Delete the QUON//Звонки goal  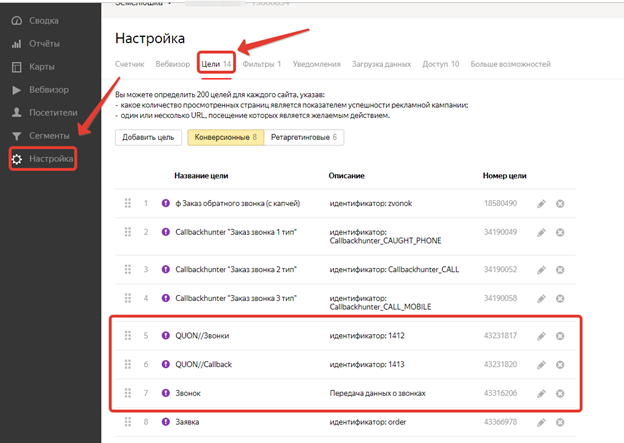click(x=560, y=336)
